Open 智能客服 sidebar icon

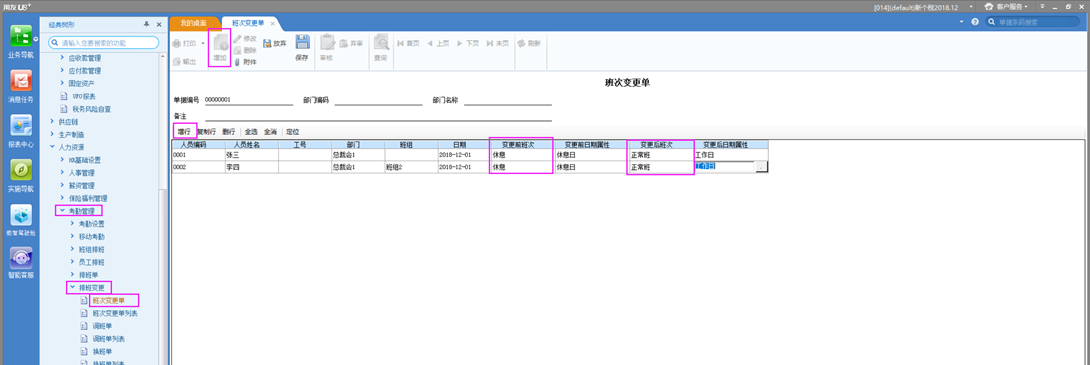[20, 263]
